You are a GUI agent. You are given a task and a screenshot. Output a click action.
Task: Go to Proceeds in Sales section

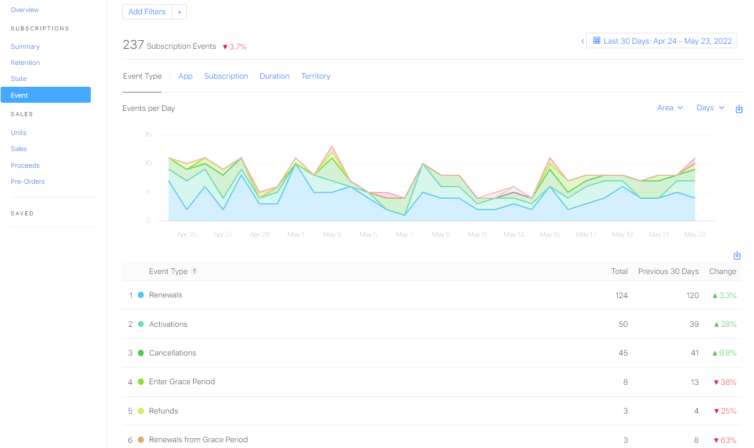click(25, 165)
